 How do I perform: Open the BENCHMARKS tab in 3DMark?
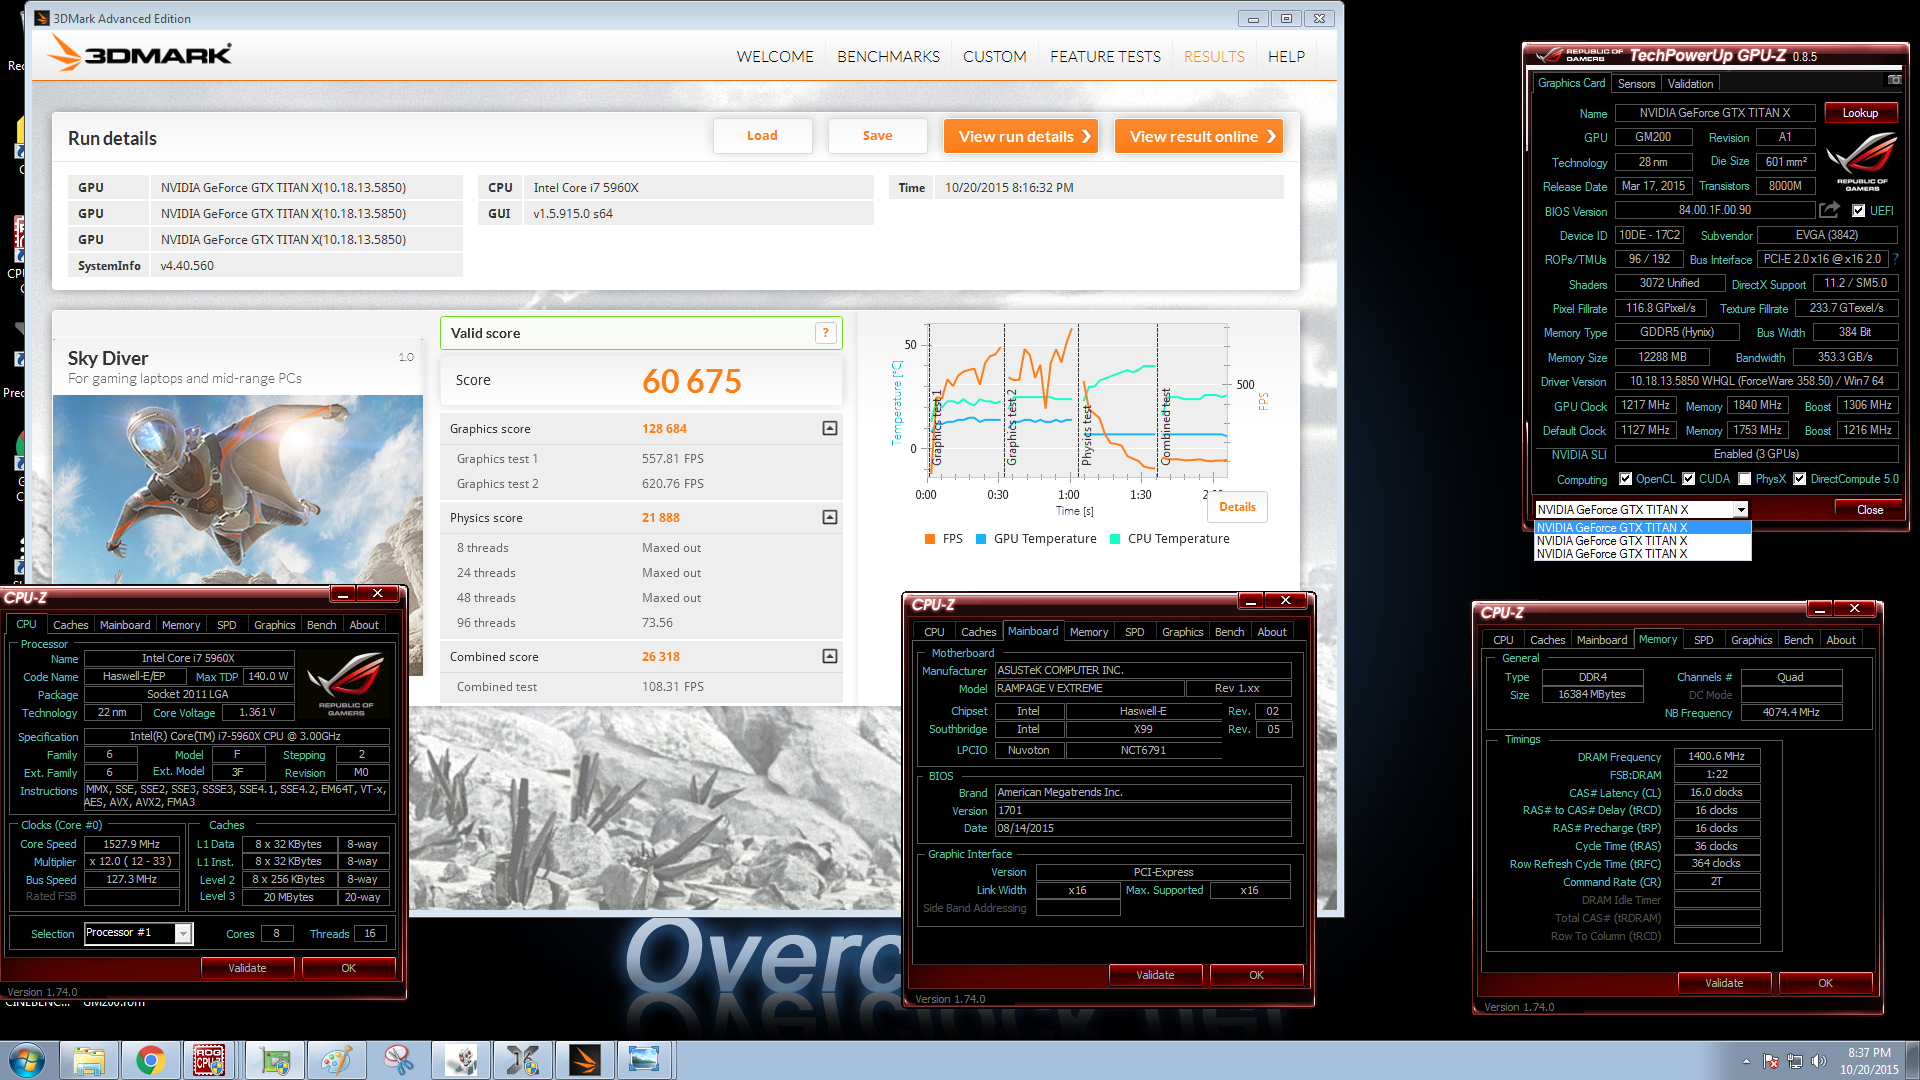click(x=888, y=57)
